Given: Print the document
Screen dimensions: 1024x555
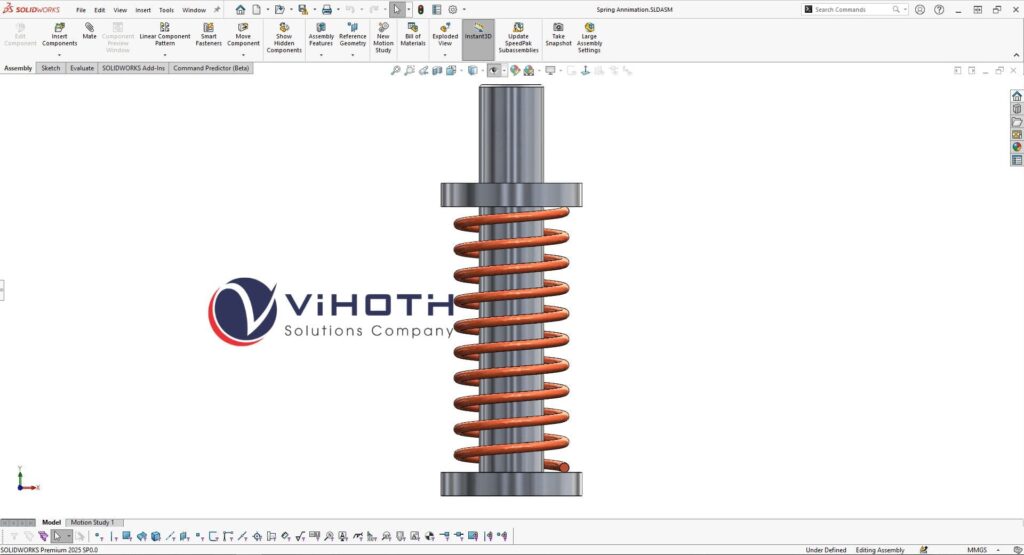Looking at the screenshot, I should 327,10.
